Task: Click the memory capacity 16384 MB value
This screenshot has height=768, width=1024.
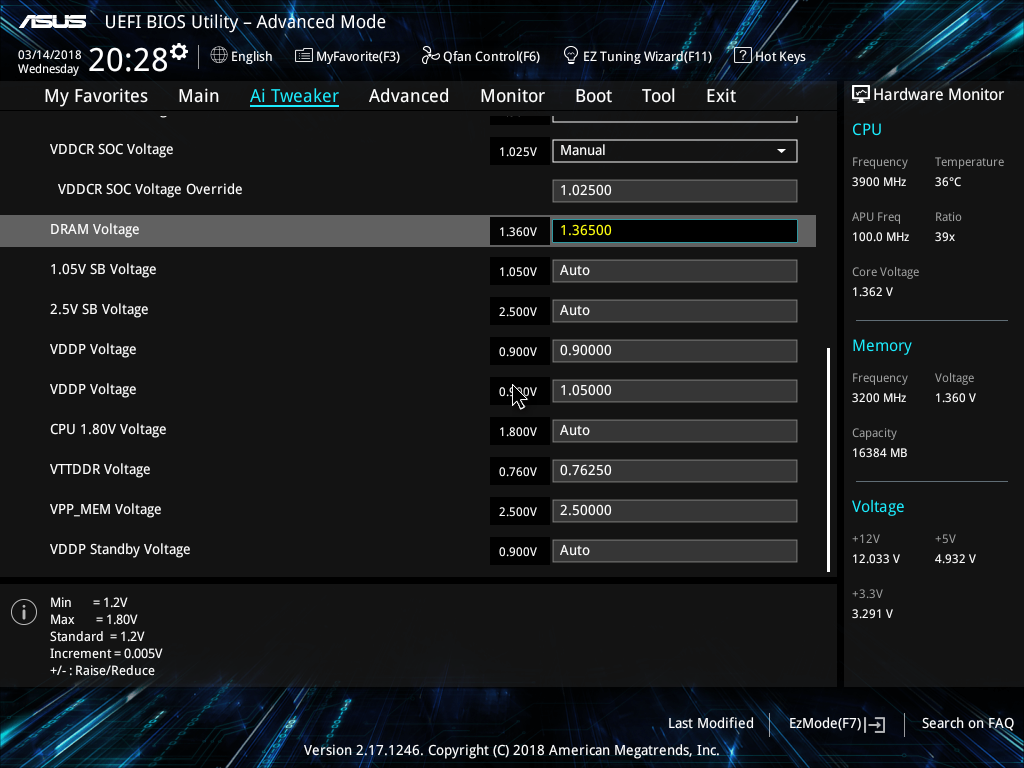Action: (x=880, y=453)
